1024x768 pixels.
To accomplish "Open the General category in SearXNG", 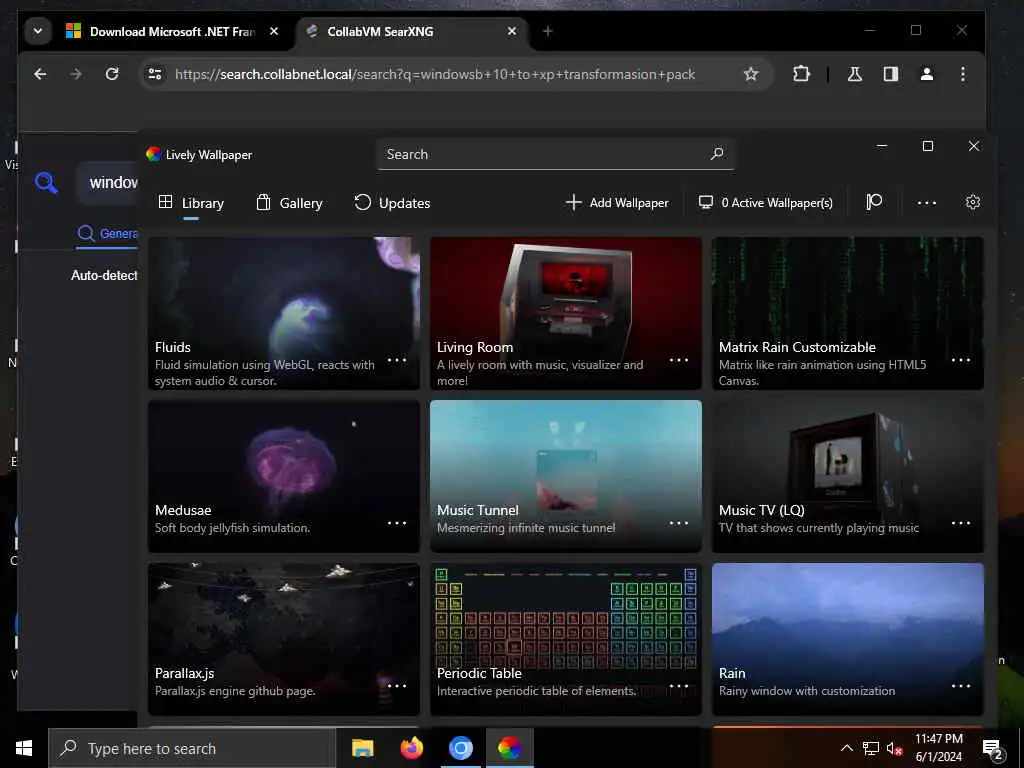I will click(x=108, y=233).
